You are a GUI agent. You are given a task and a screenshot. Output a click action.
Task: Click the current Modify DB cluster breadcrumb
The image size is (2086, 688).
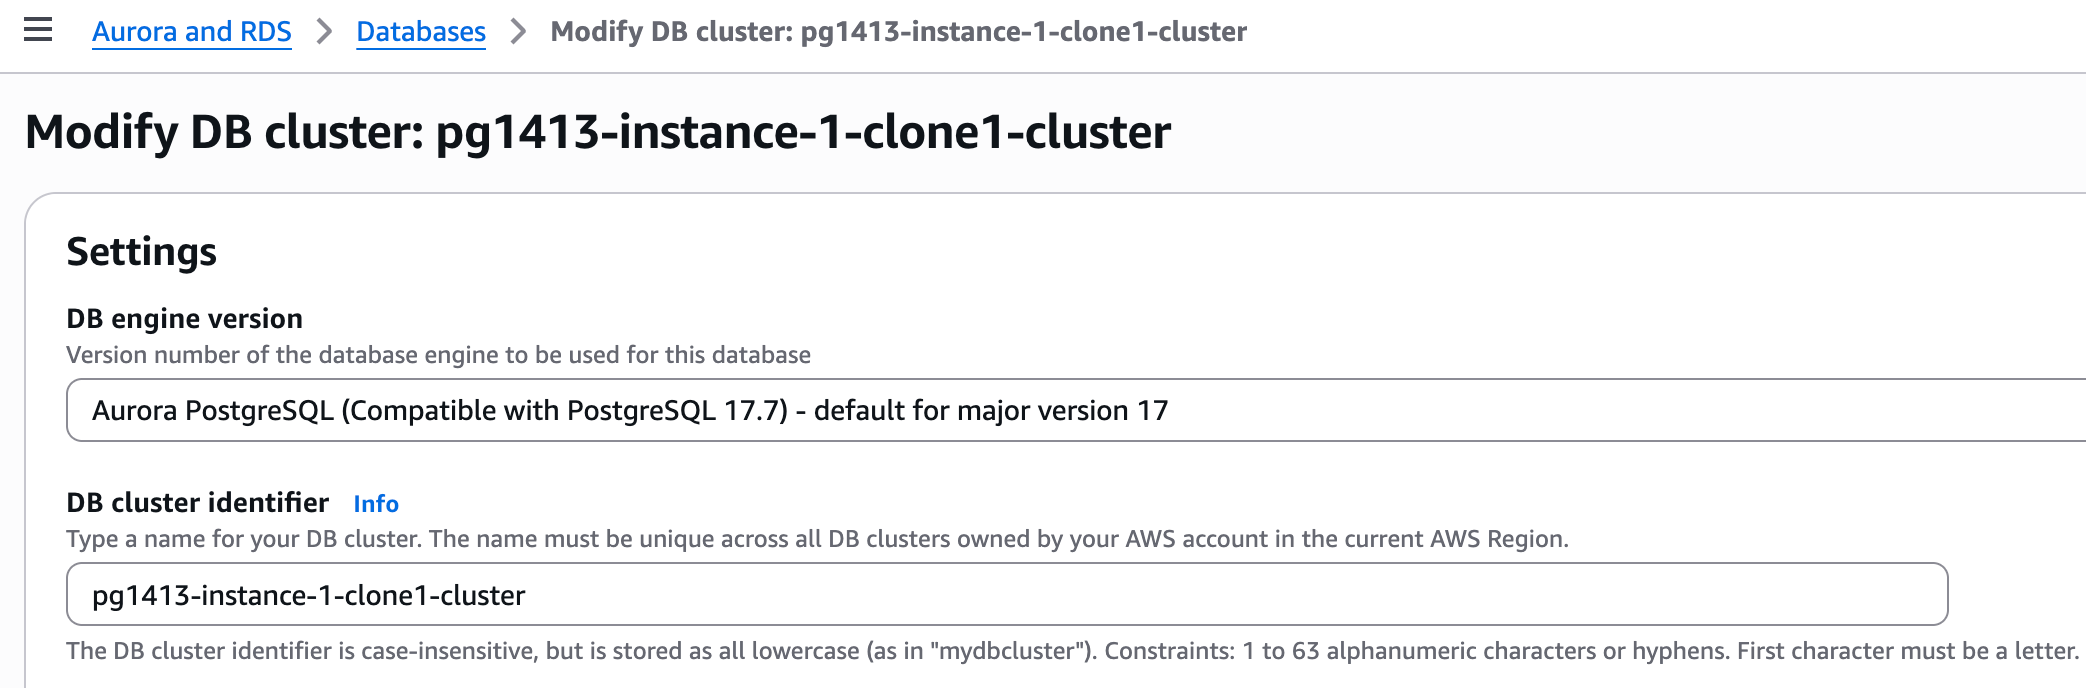pos(898,32)
